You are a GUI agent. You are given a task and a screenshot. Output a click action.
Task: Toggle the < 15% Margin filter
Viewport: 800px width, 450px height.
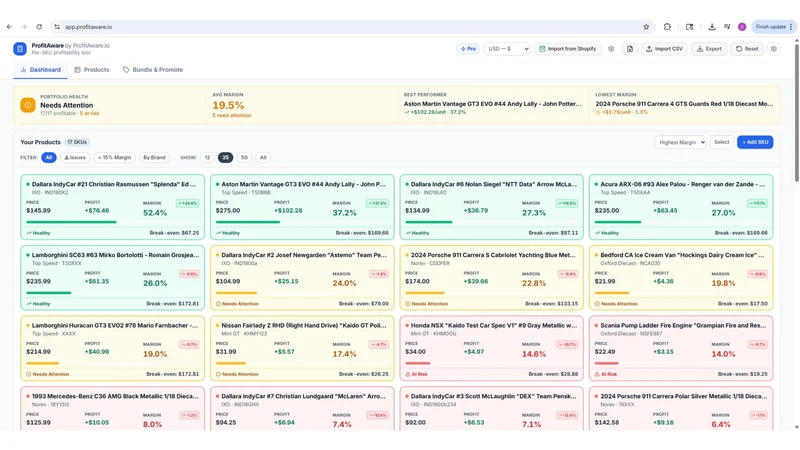(115, 158)
